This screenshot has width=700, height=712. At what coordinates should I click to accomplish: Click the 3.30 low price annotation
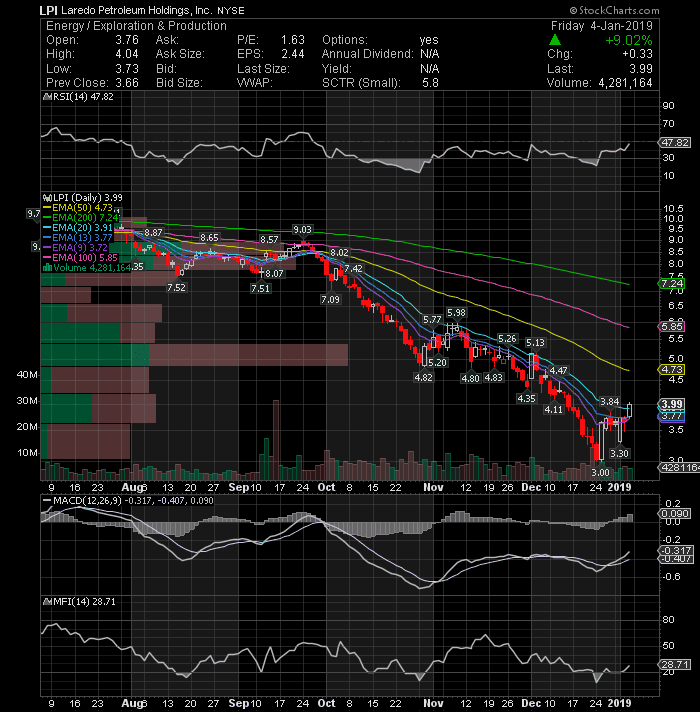619,453
